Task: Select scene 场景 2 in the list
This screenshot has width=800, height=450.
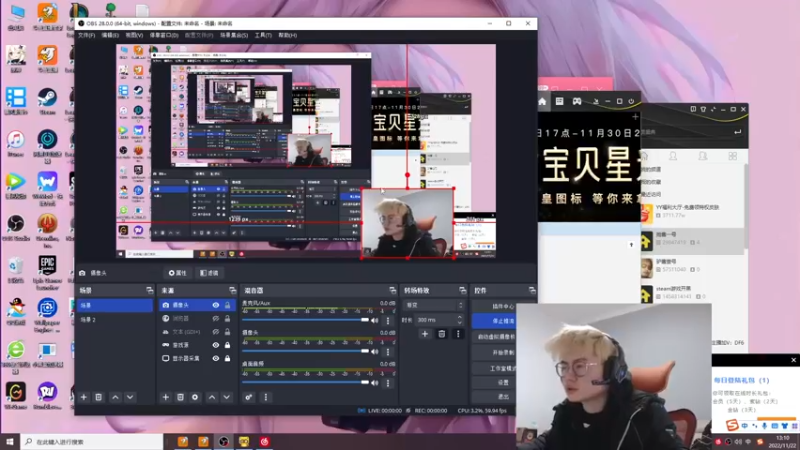Action: [x=115, y=319]
